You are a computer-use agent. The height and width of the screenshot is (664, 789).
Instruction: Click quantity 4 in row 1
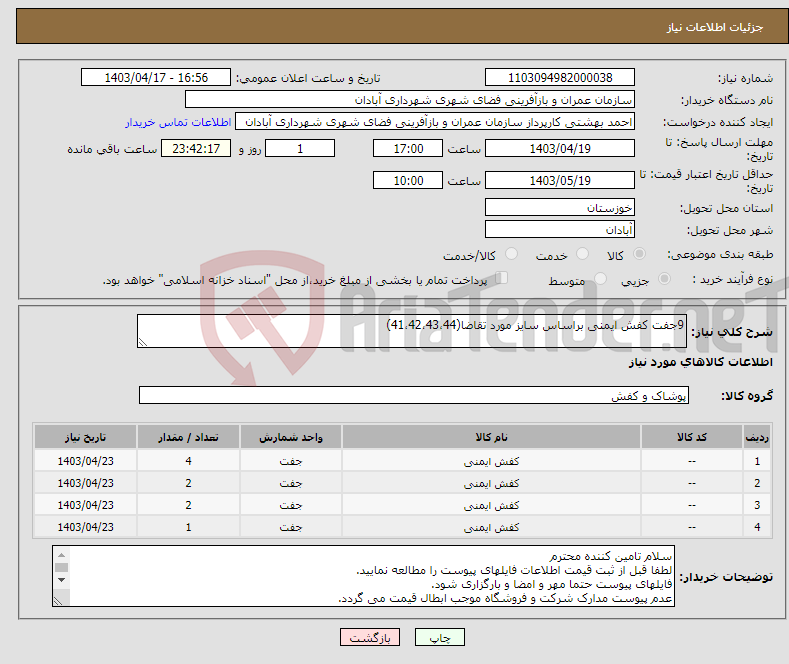(188, 461)
